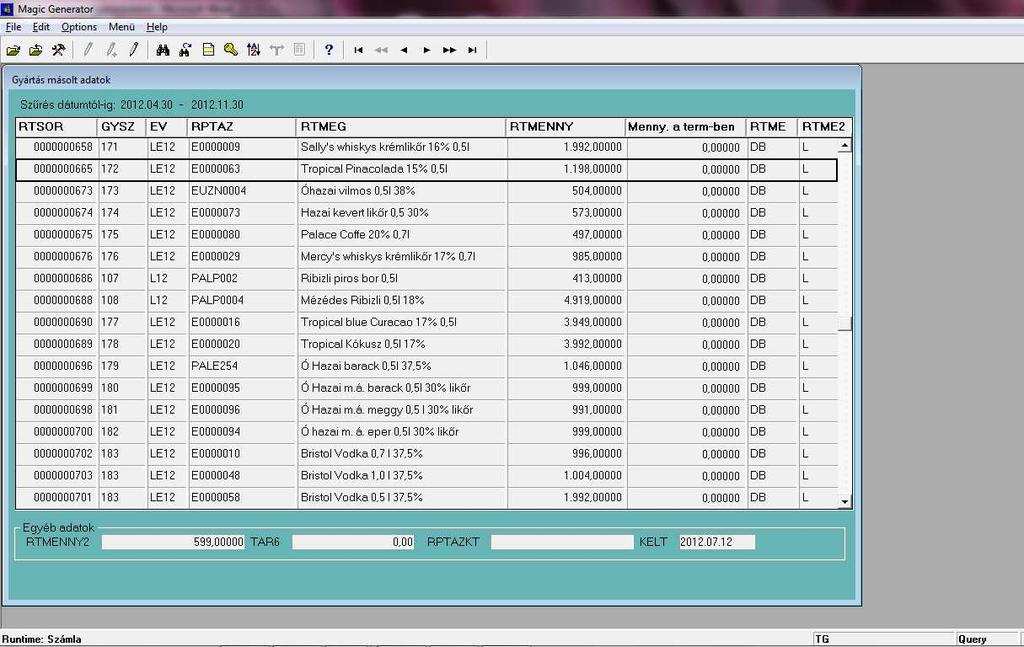Screen dimensions: 1024x647
Task: Click RTSOR cell 0000000699
Action: (x=57, y=388)
